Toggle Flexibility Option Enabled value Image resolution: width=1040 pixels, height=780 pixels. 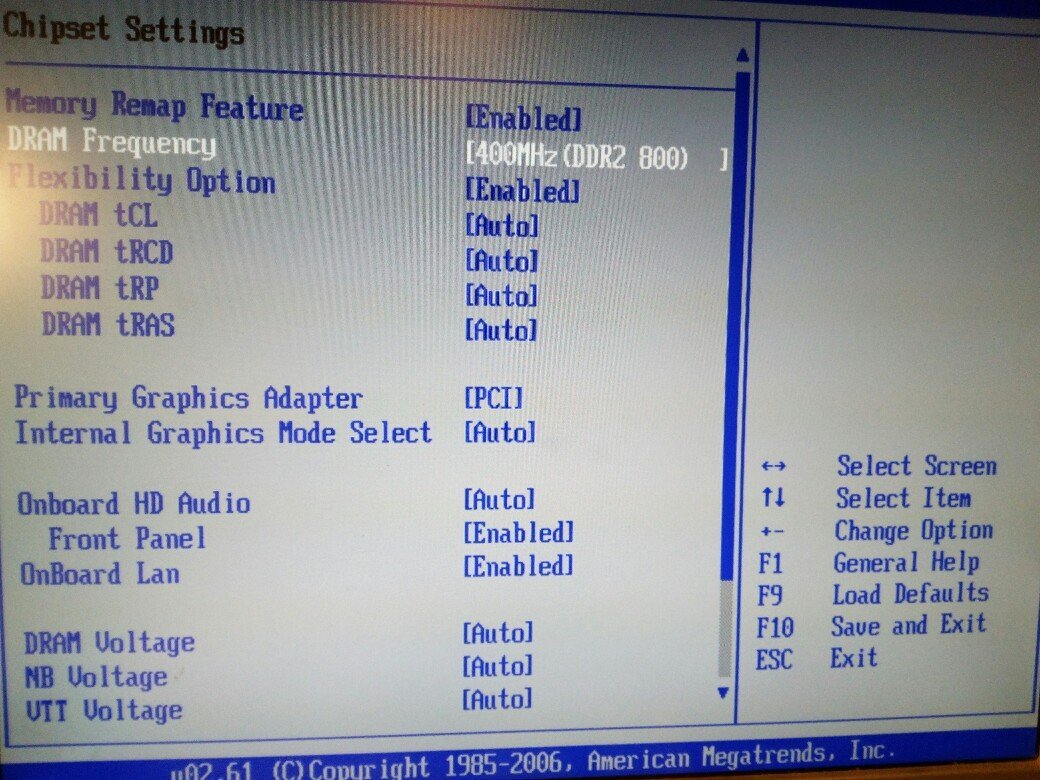click(522, 192)
